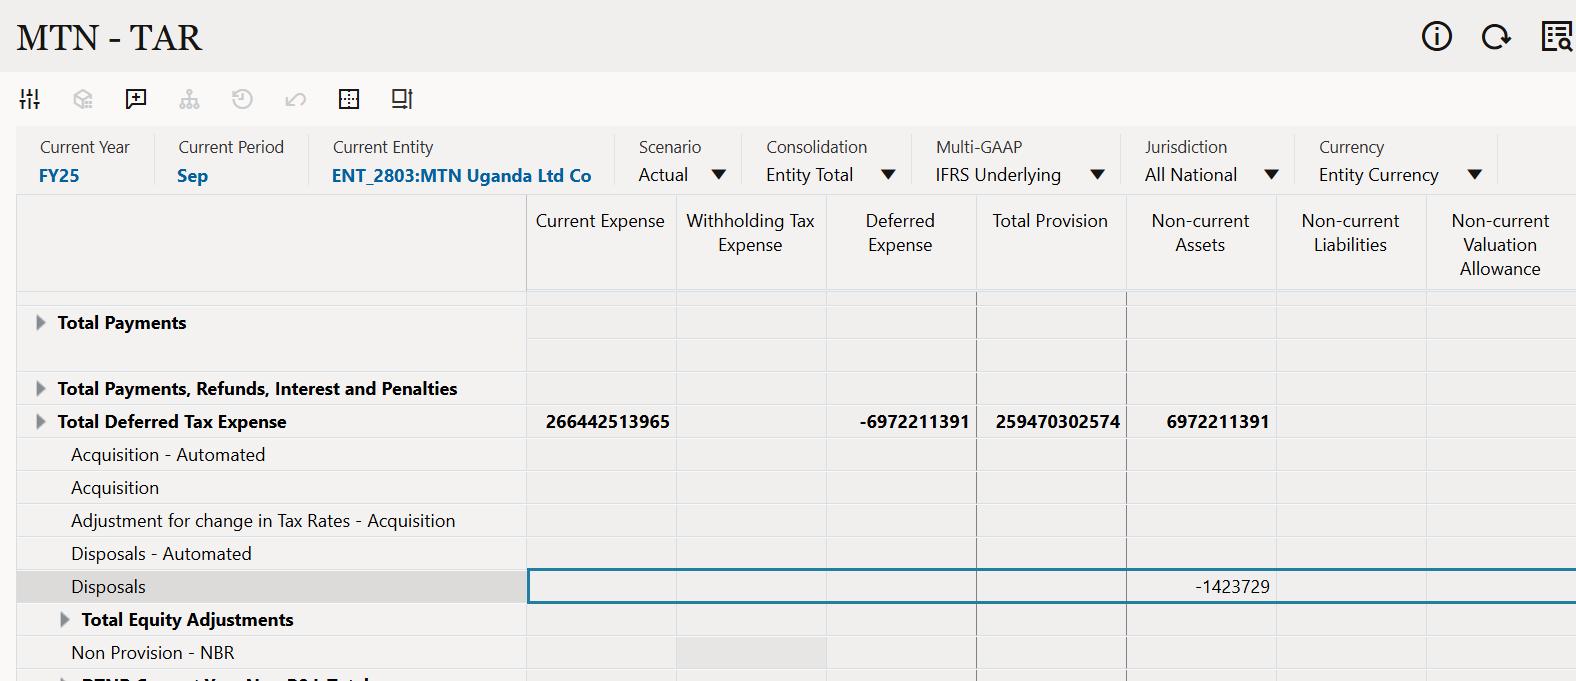Open the POV settings sliders icon
The width and height of the screenshot is (1576, 681).
[x=30, y=99]
